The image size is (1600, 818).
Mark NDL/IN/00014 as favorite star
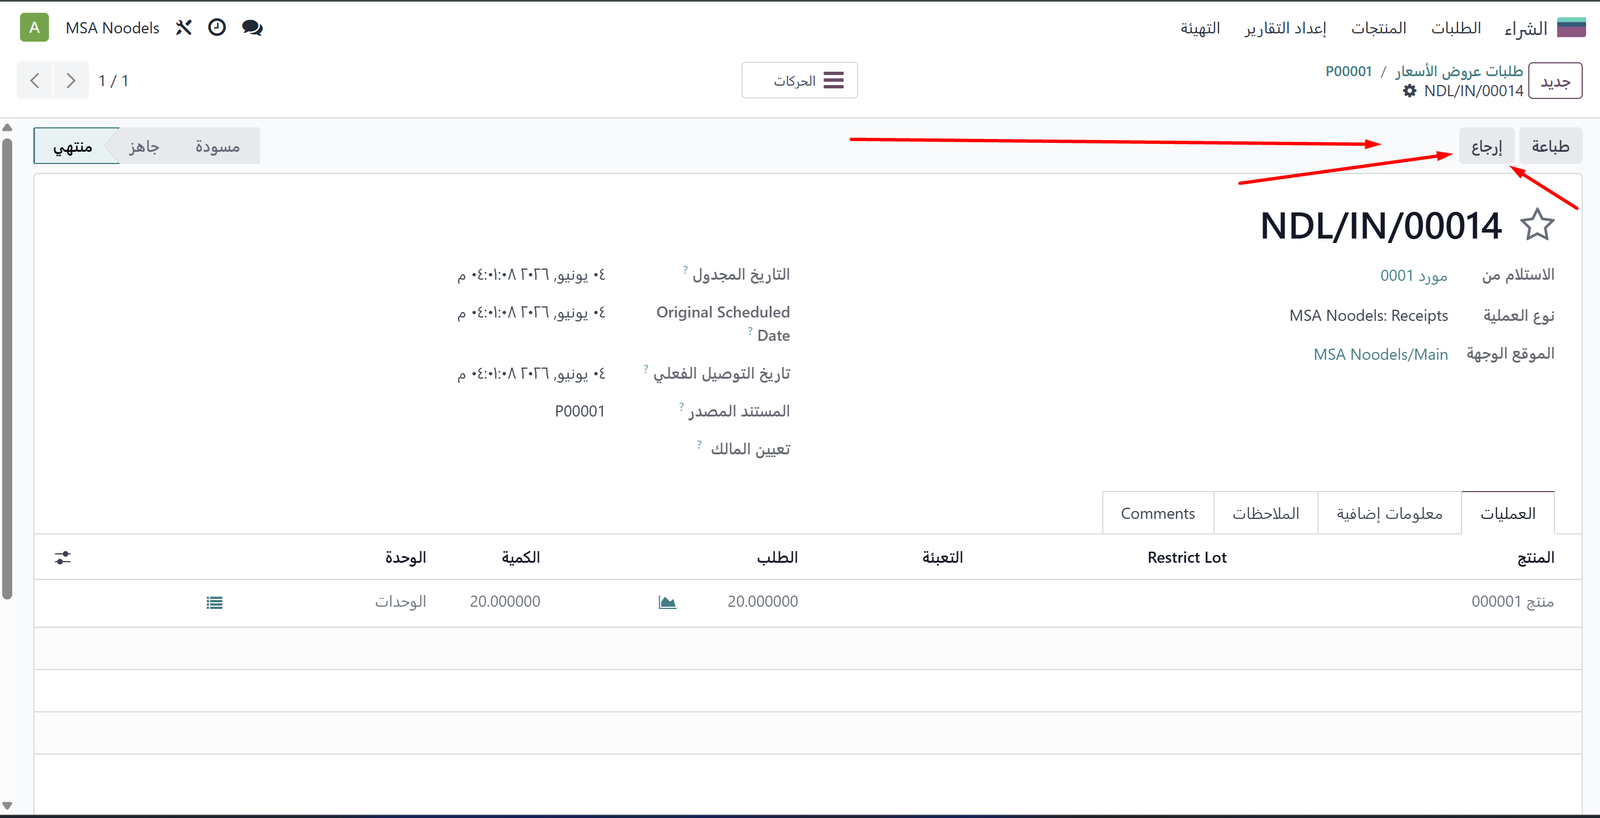point(1537,225)
